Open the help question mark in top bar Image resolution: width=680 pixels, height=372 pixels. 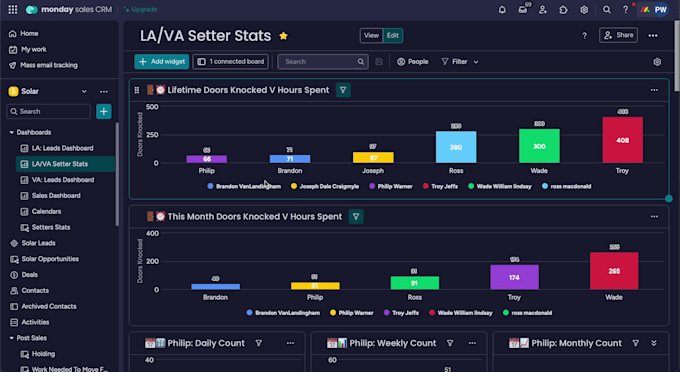coord(625,10)
